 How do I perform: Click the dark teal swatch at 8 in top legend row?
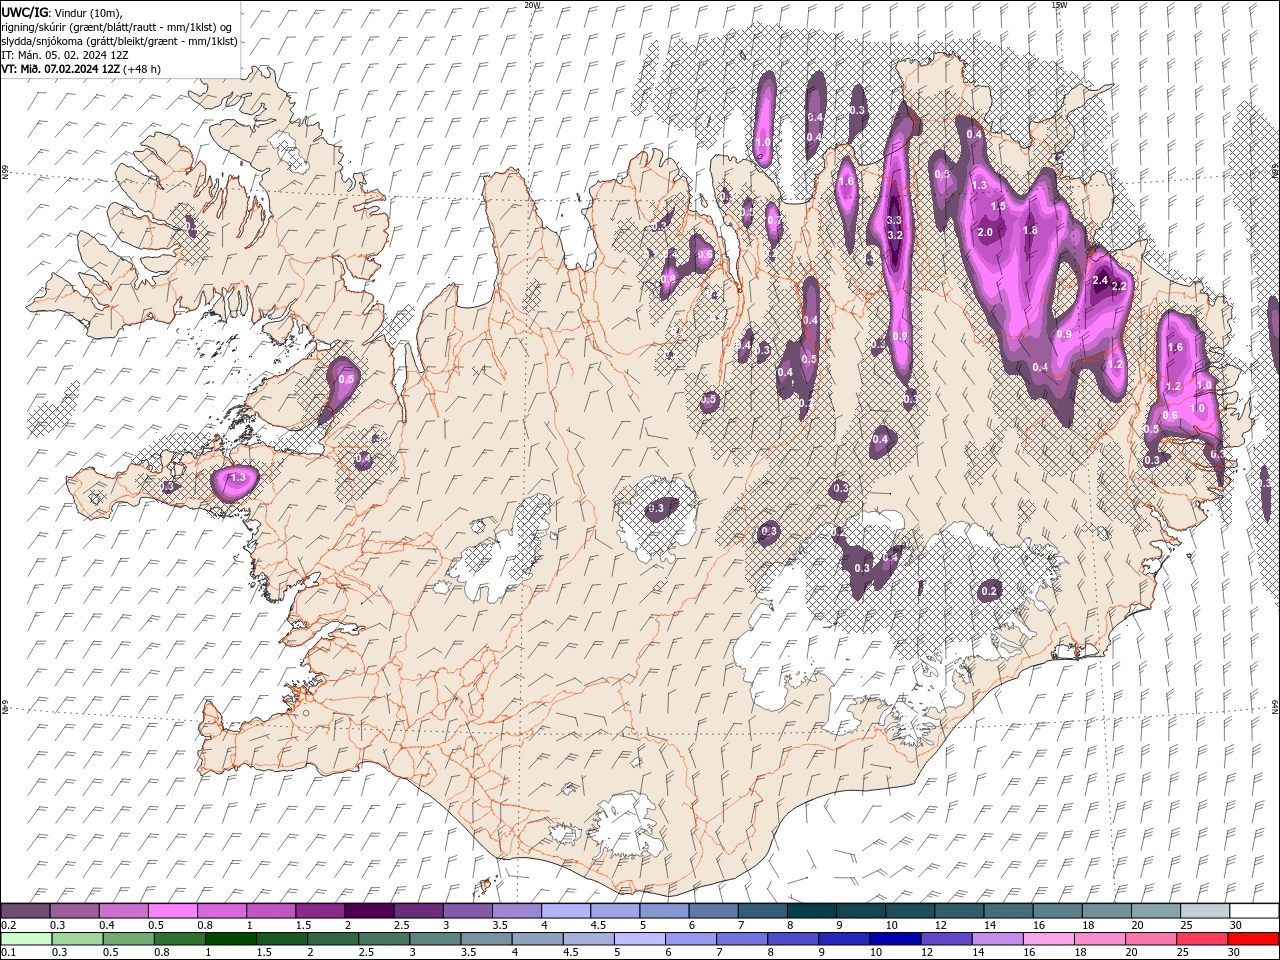pos(811,911)
